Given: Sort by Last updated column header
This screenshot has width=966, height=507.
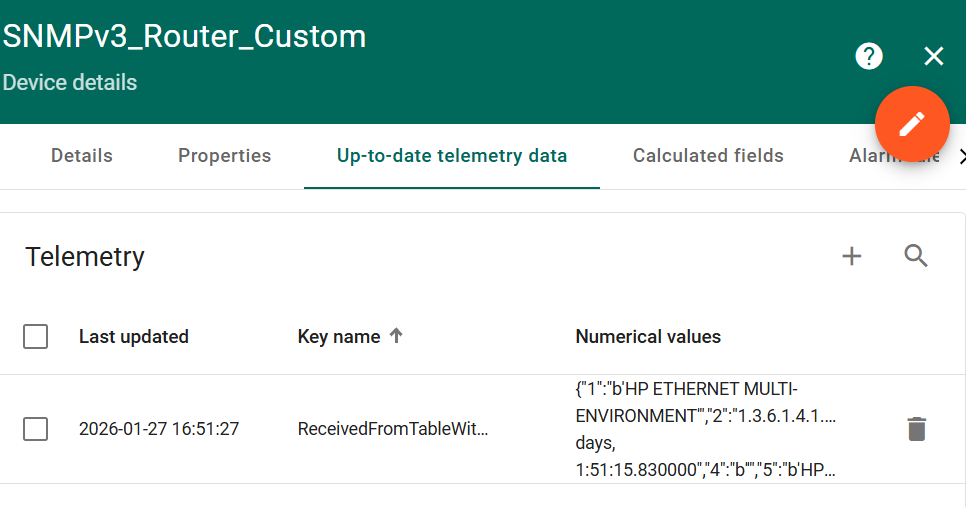Looking at the screenshot, I should (x=134, y=337).
